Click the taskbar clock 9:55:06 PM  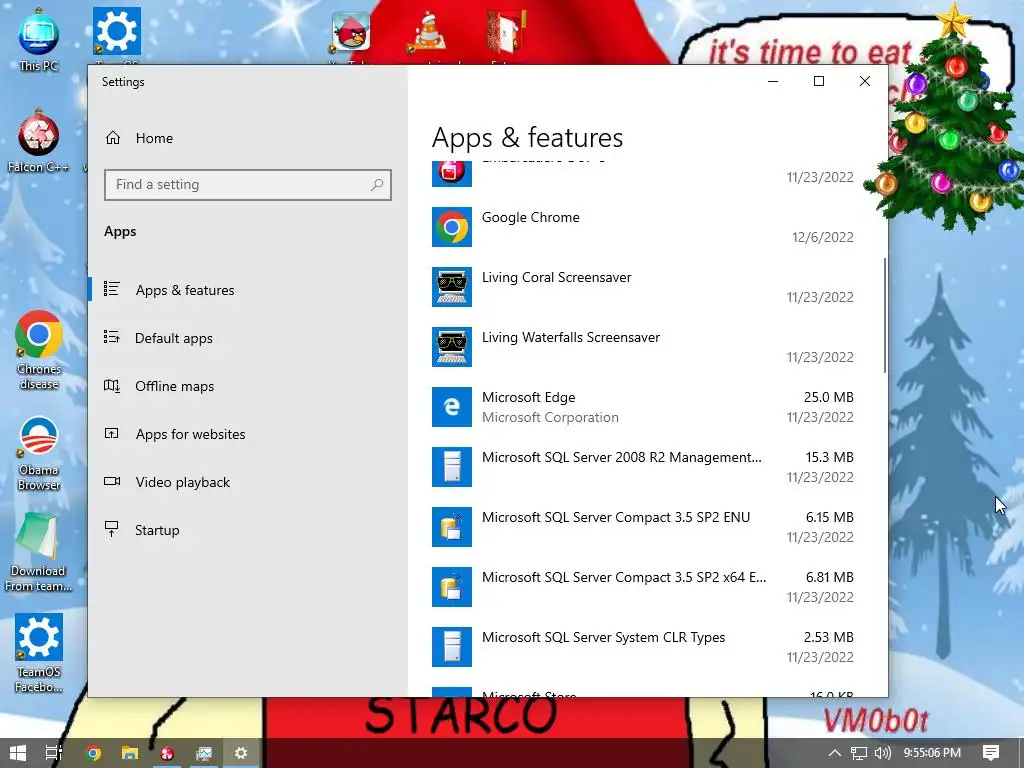[932, 753]
